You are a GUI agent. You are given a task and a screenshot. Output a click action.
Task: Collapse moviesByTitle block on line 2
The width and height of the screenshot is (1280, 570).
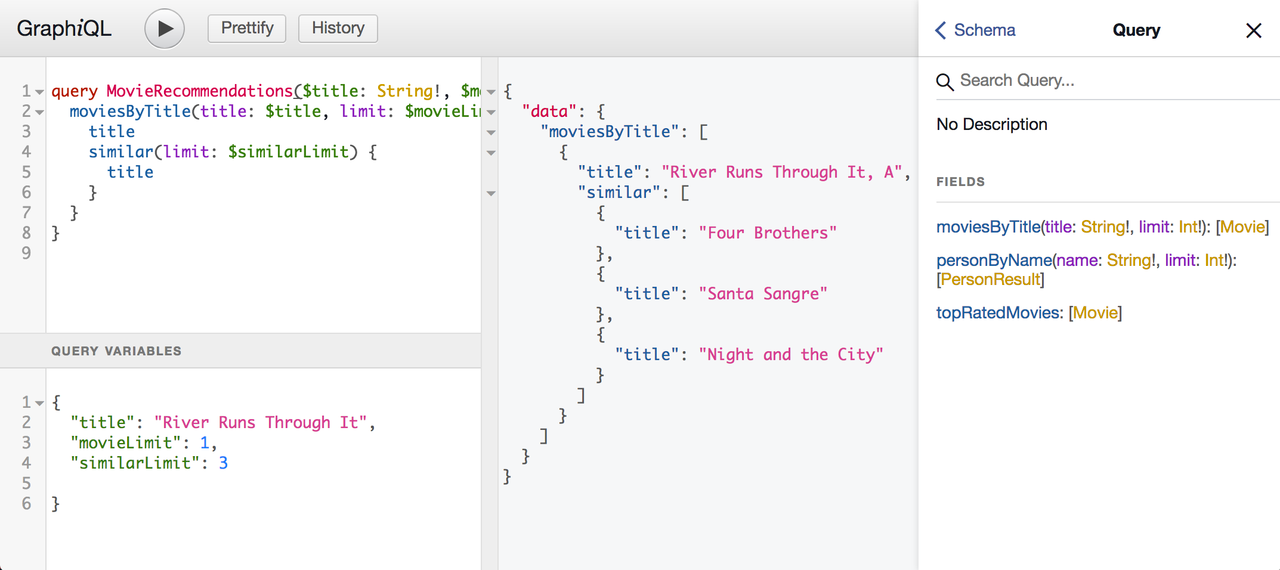click(x=39, y=112)
